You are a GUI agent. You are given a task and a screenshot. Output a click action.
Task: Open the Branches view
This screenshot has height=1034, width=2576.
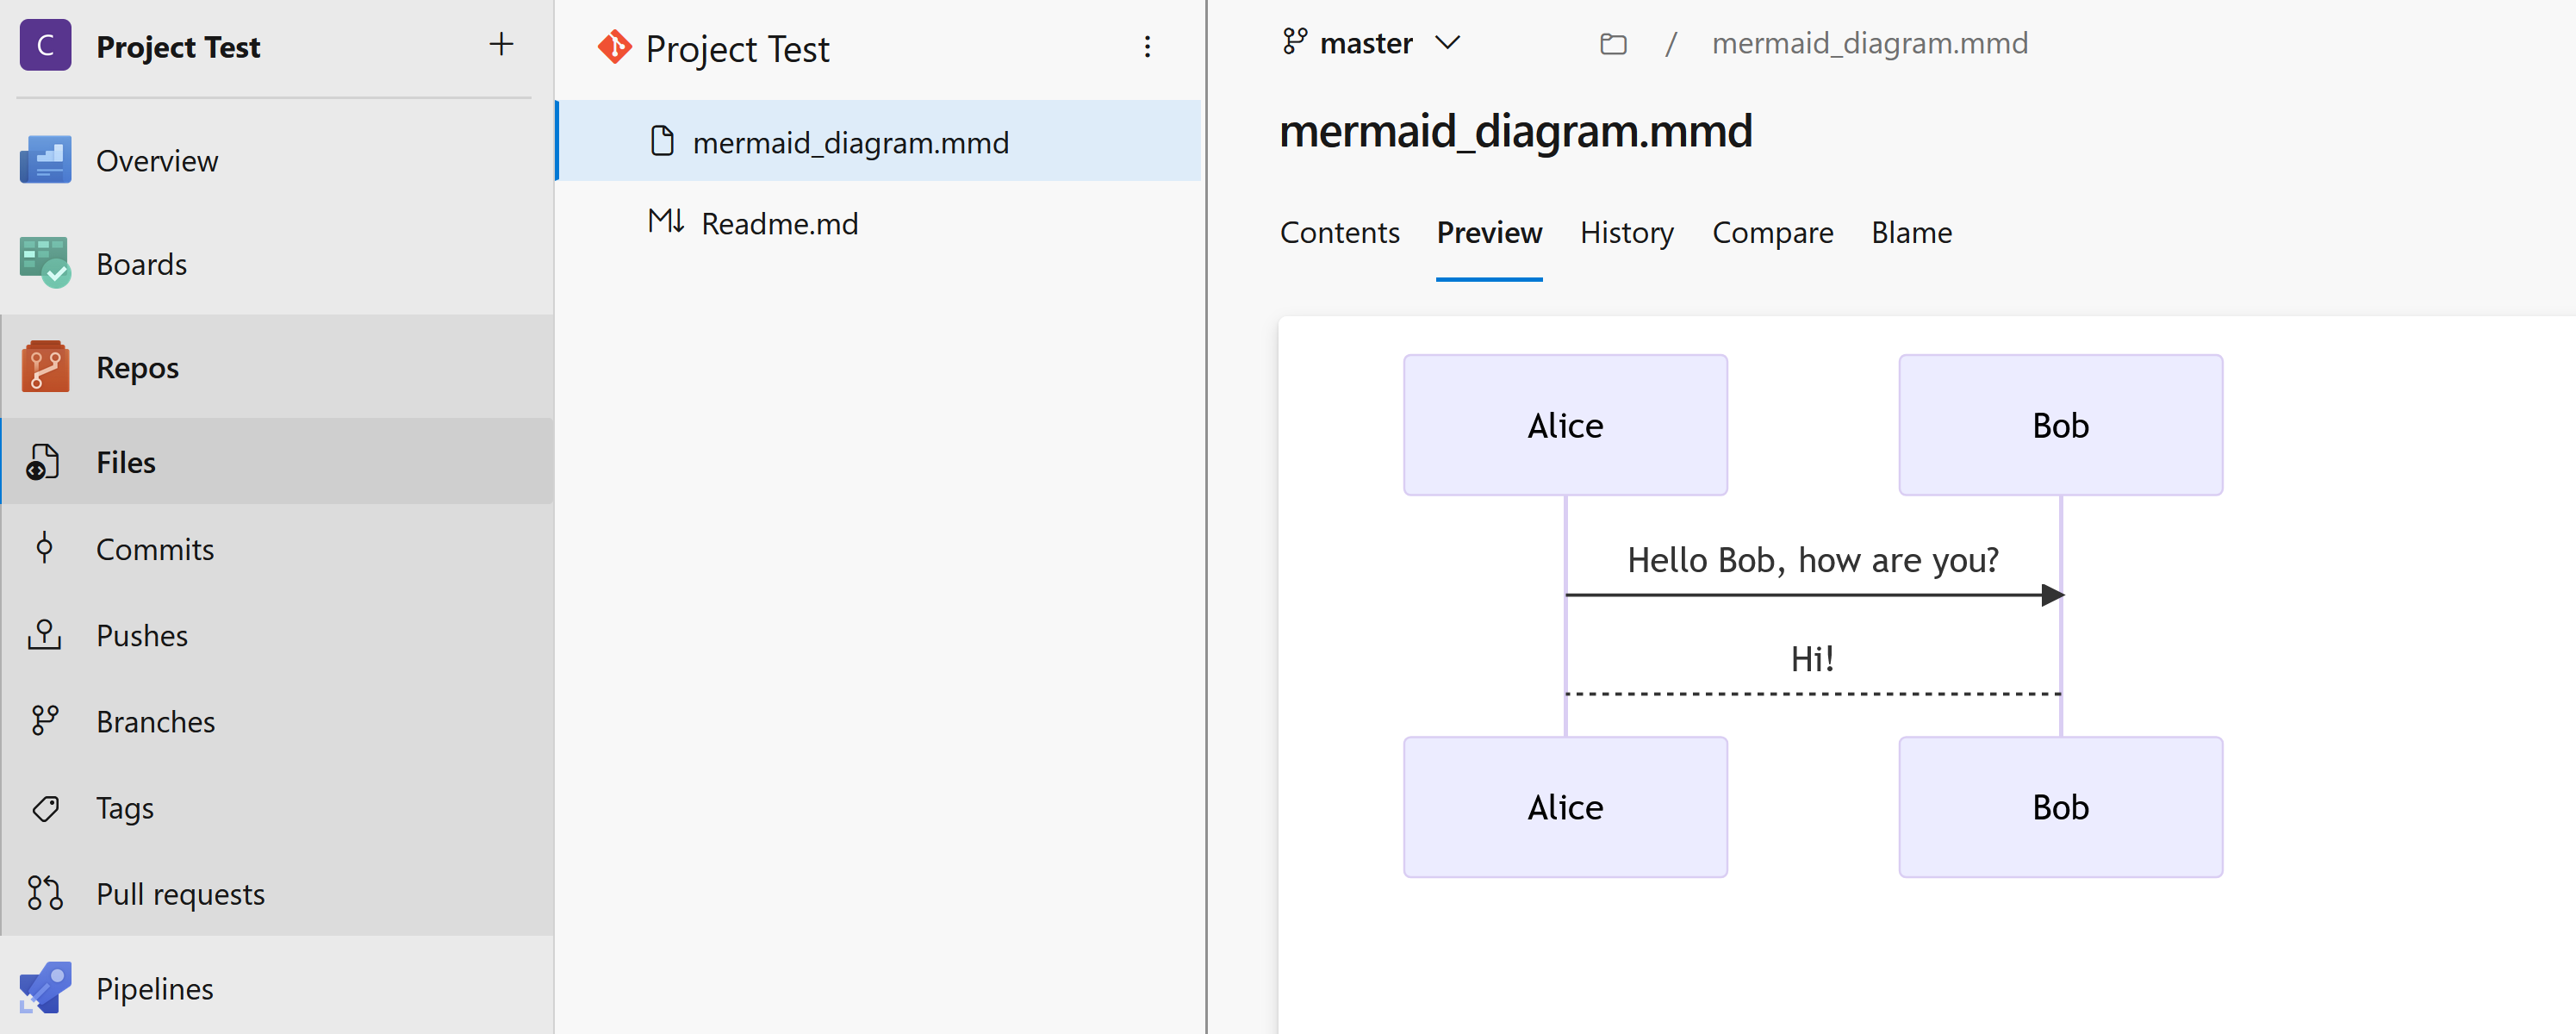[156, 721]
